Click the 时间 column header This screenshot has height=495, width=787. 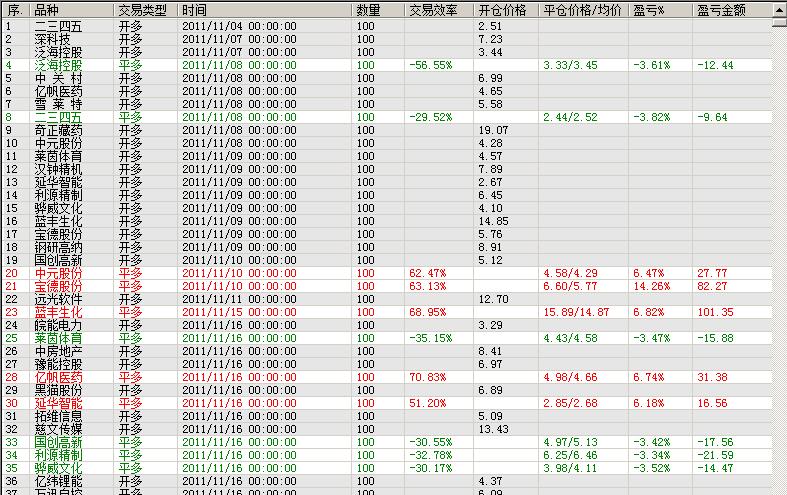(x=265, y=10)
